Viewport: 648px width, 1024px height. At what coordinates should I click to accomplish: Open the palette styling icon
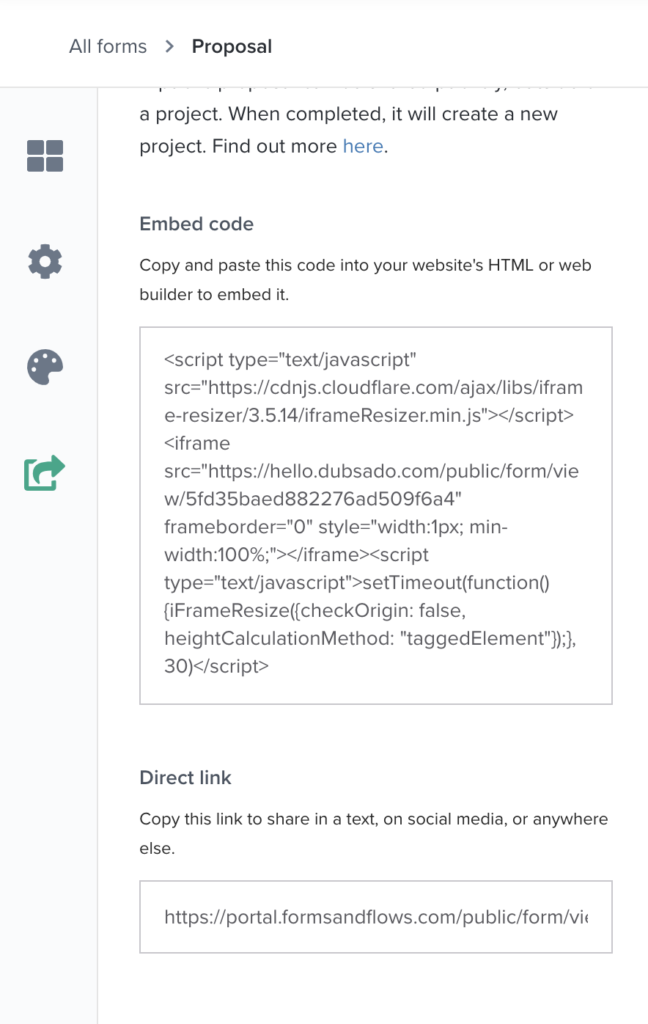pos(45,367)
